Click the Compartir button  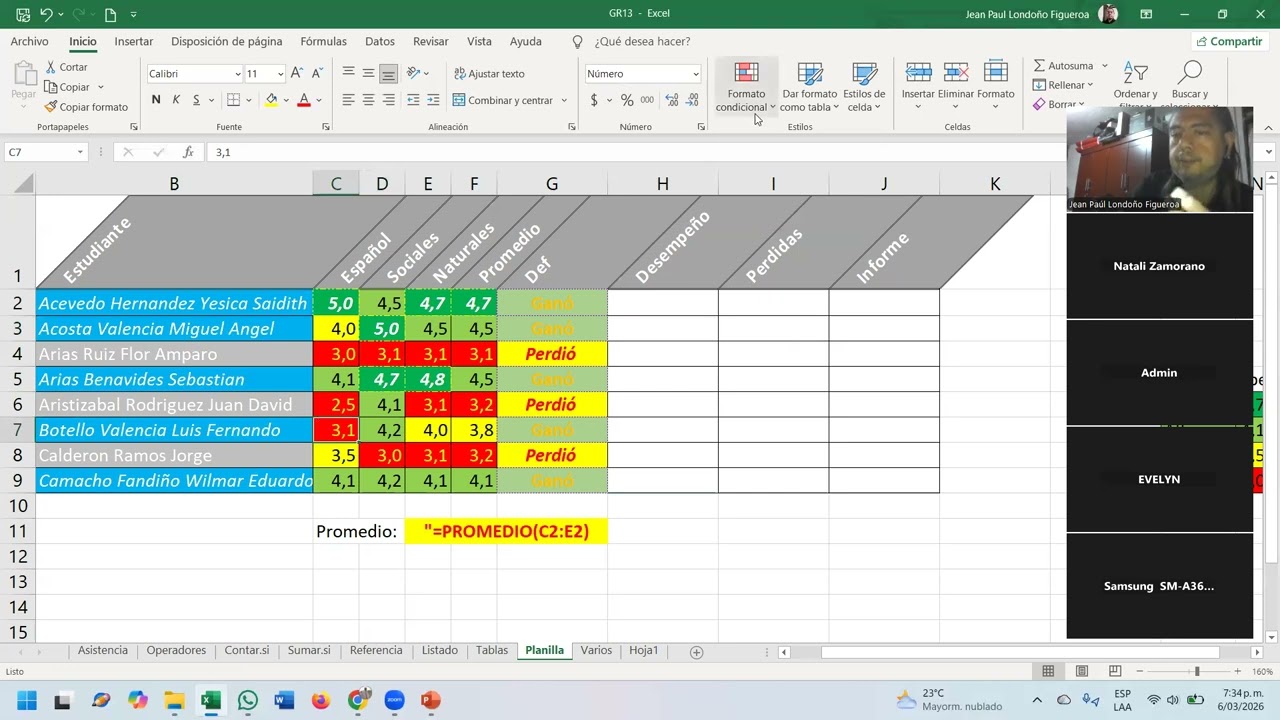point(1229,42)
